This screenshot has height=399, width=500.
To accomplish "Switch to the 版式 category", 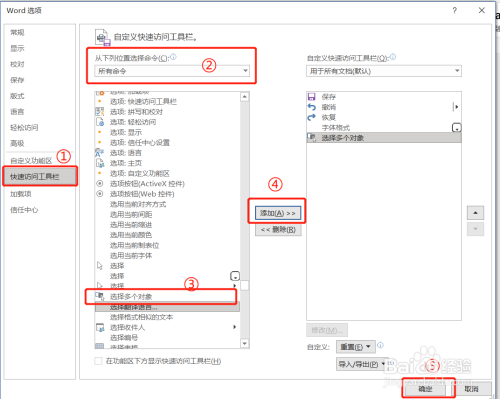I will (17, 96).
